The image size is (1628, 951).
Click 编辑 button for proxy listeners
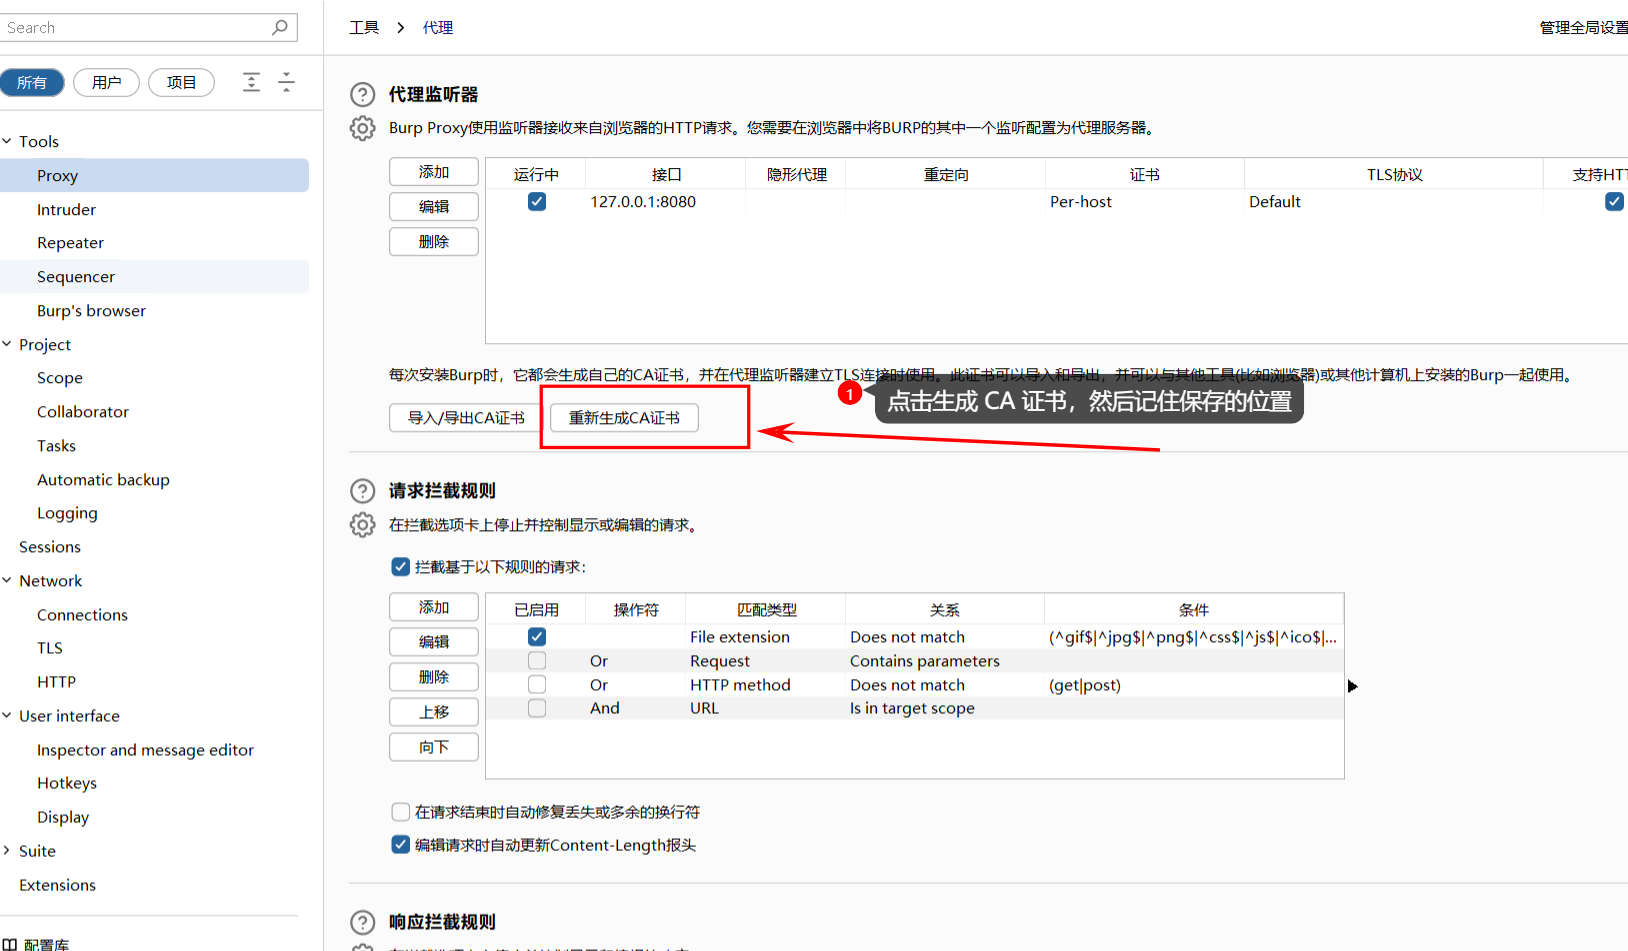tap(434, 207)
